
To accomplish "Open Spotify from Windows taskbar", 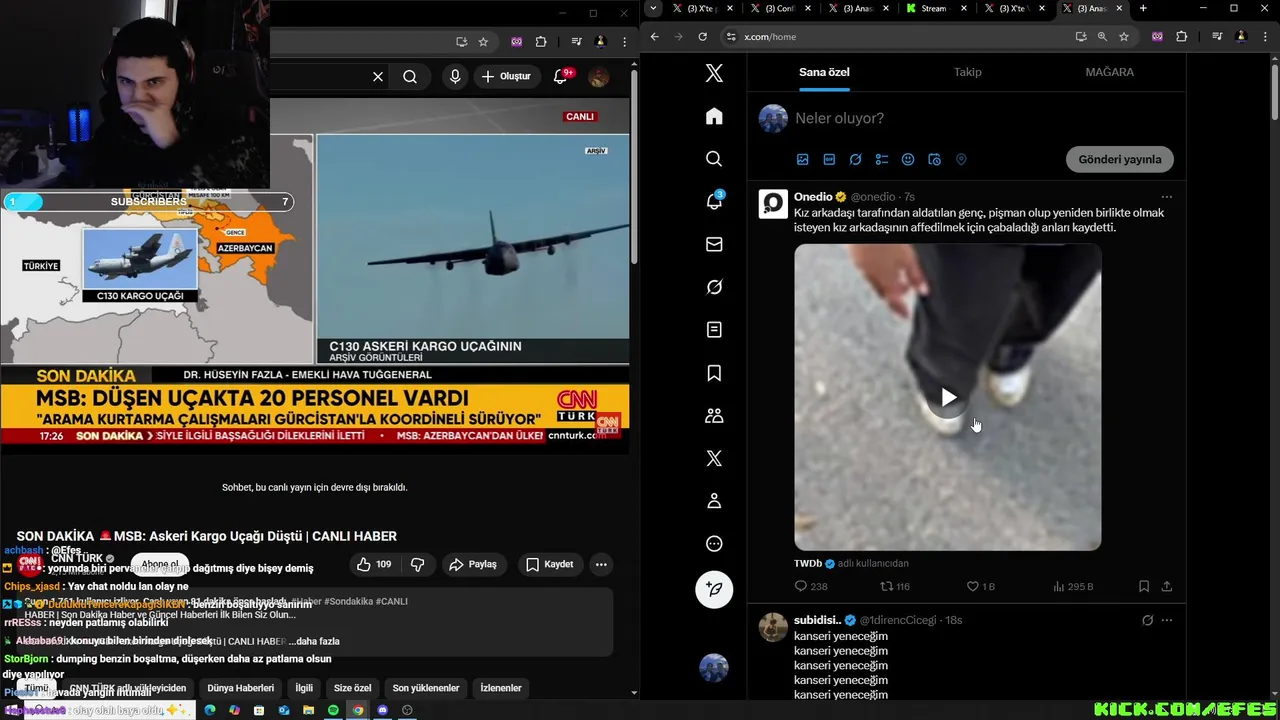I will (333, 710).
